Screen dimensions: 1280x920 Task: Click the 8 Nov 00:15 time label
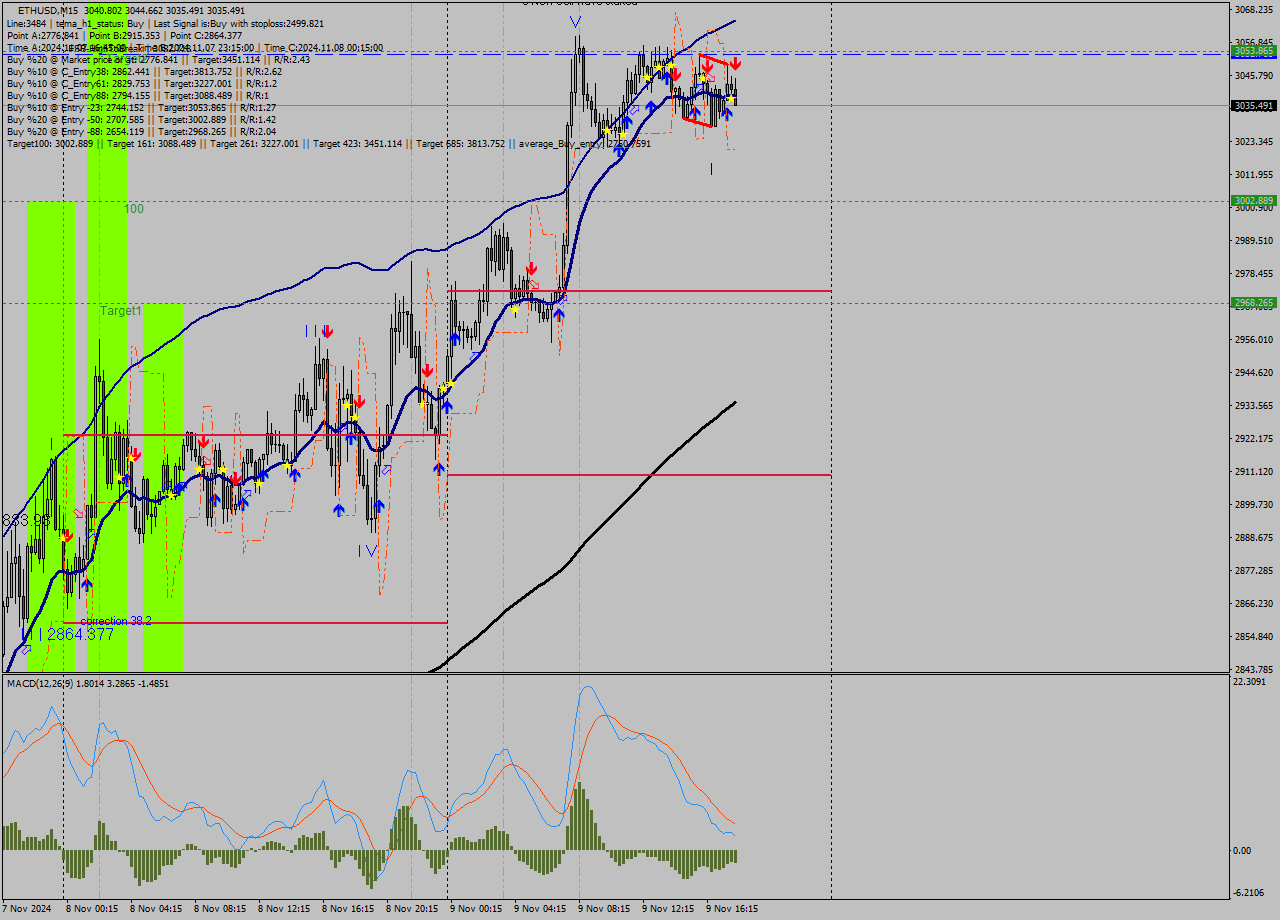[x=91, y=909]
